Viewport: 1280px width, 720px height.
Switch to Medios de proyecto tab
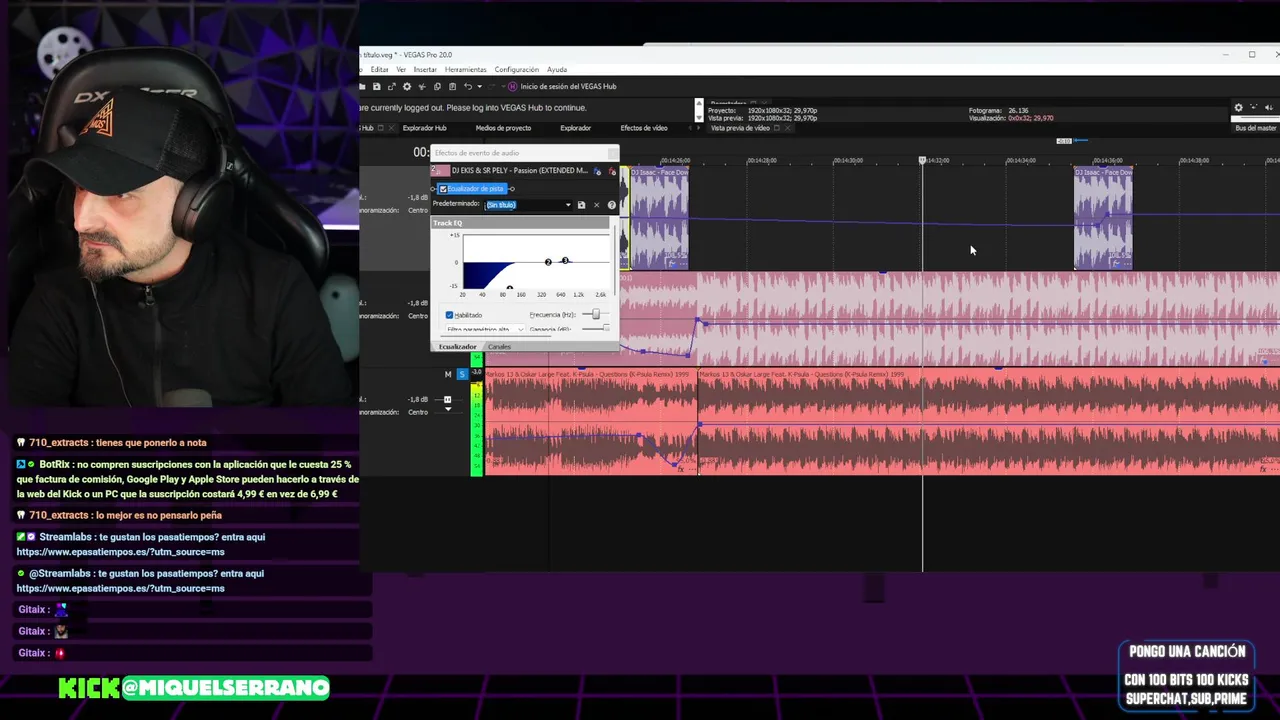click(x=503, y=128)
